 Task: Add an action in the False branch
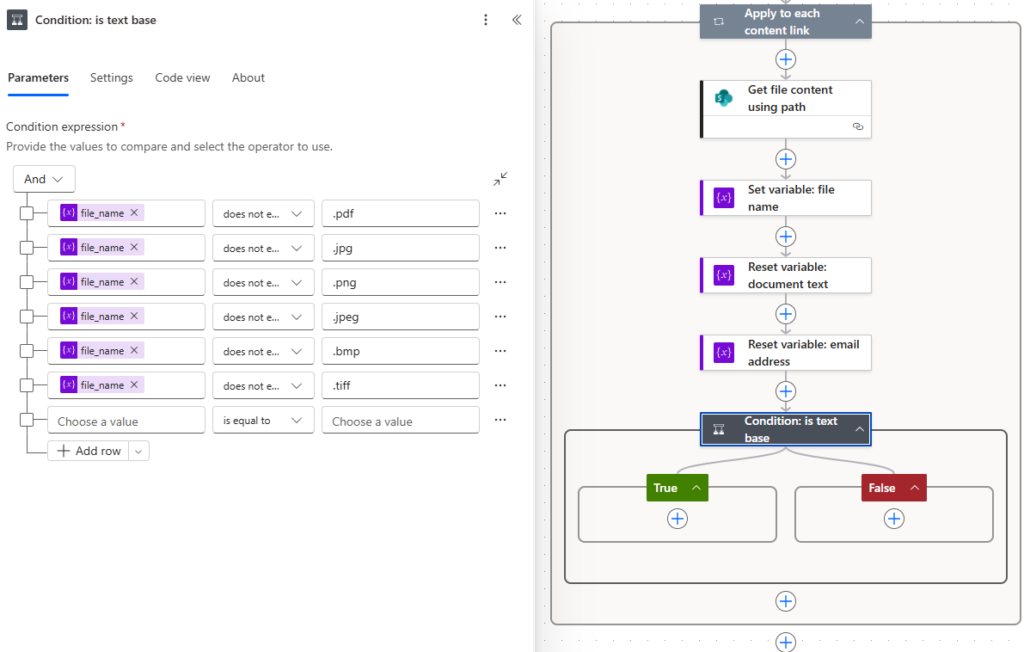click(x=894, y=519)
